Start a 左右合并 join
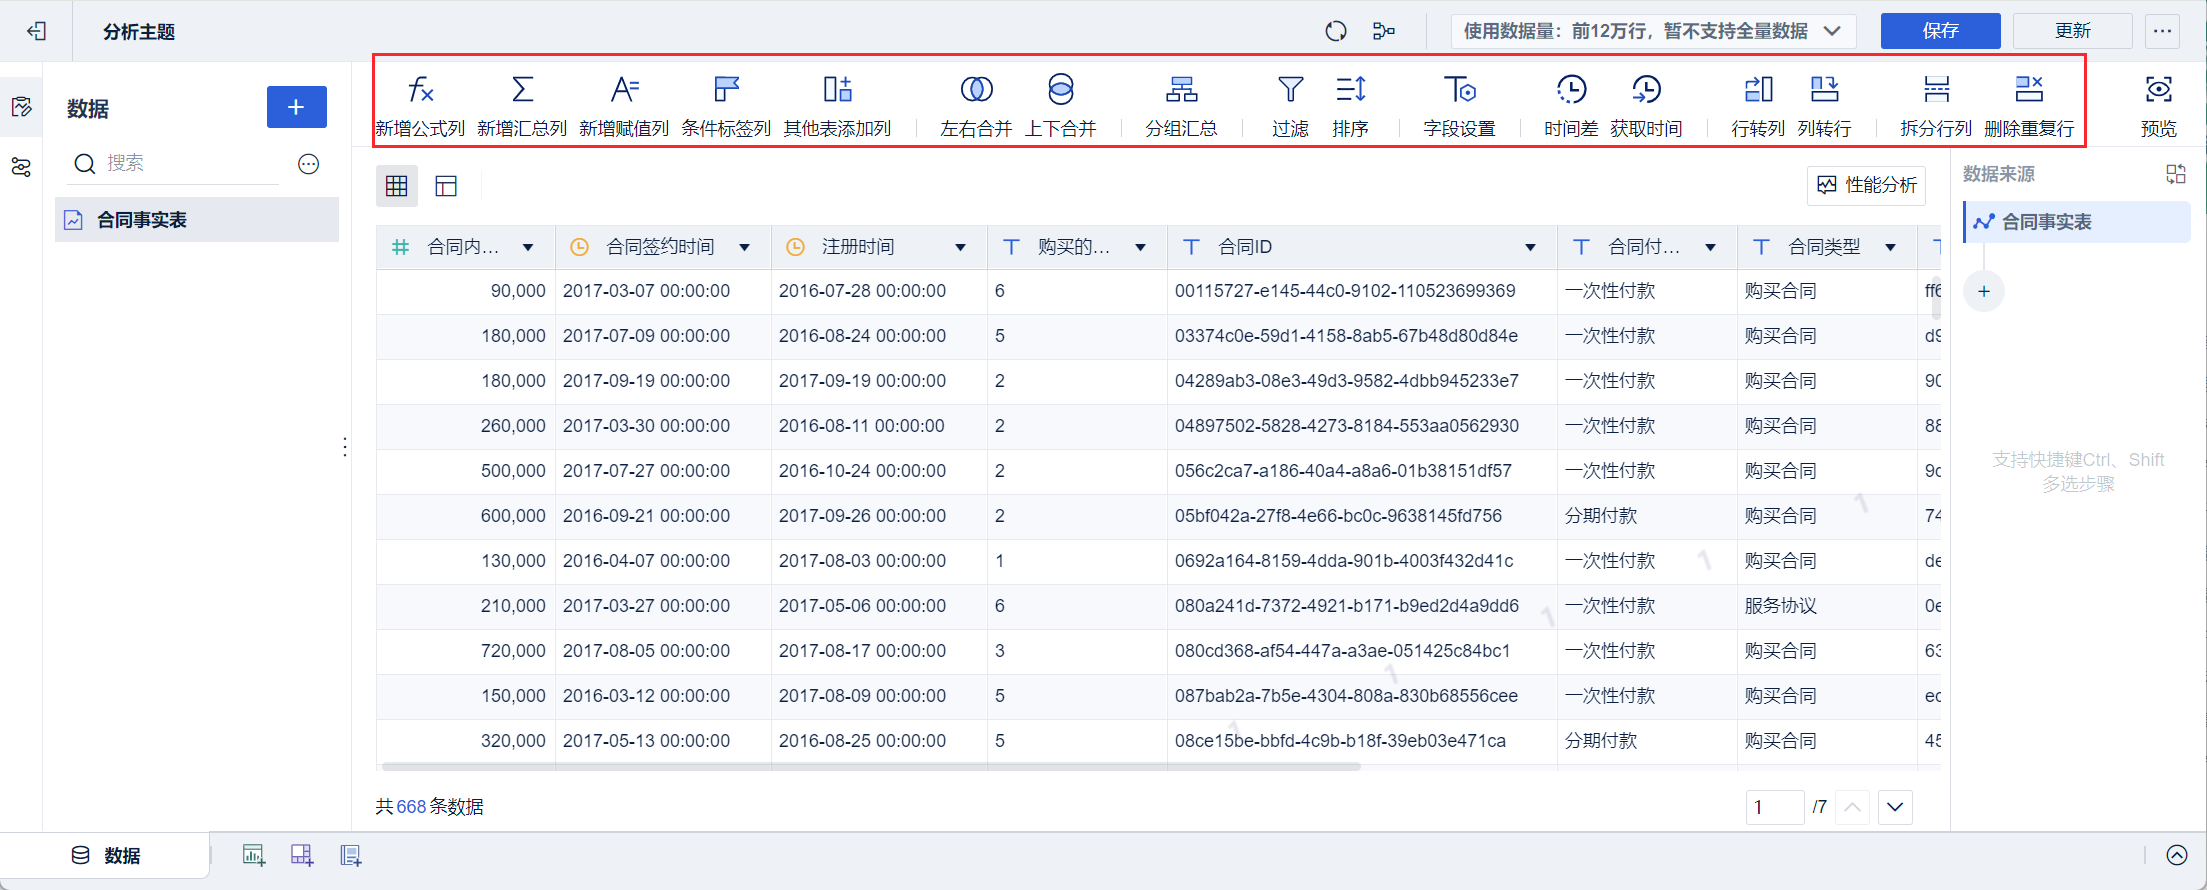 coord(976,105)
